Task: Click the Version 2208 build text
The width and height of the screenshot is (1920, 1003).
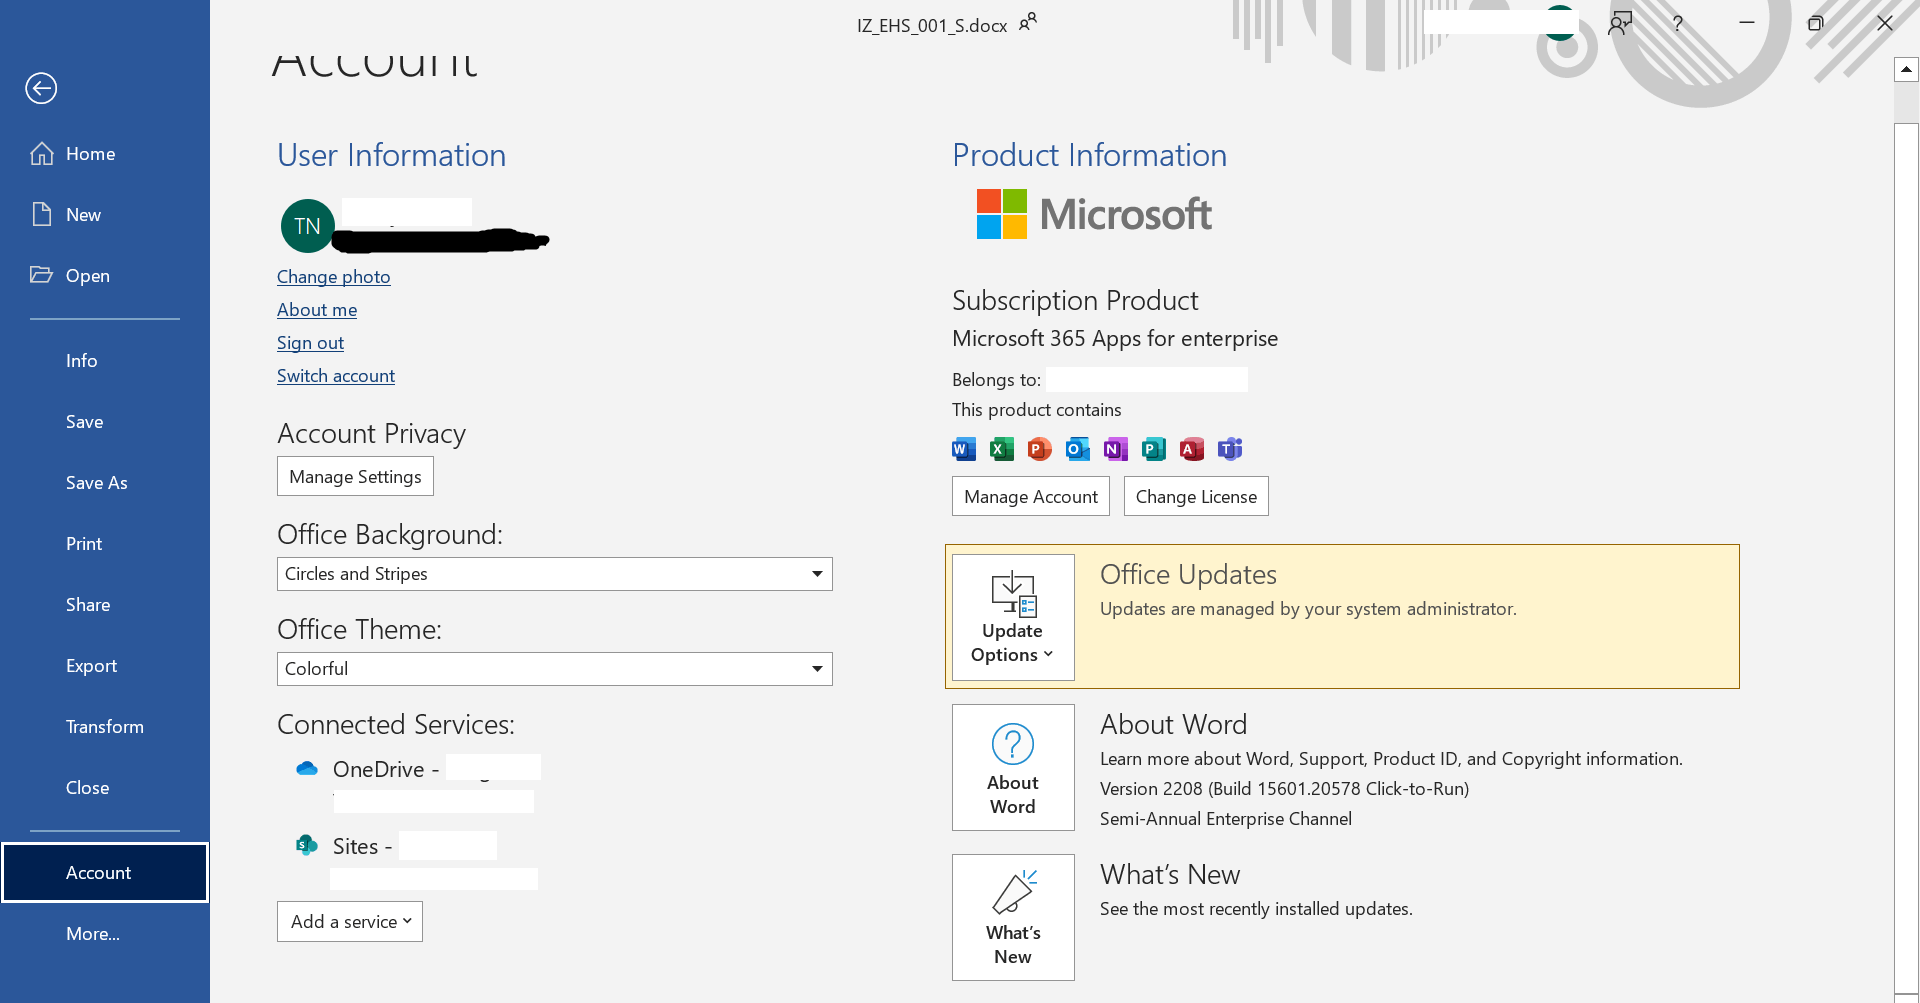Action: pyautogui.click(x=1284, y=789)
